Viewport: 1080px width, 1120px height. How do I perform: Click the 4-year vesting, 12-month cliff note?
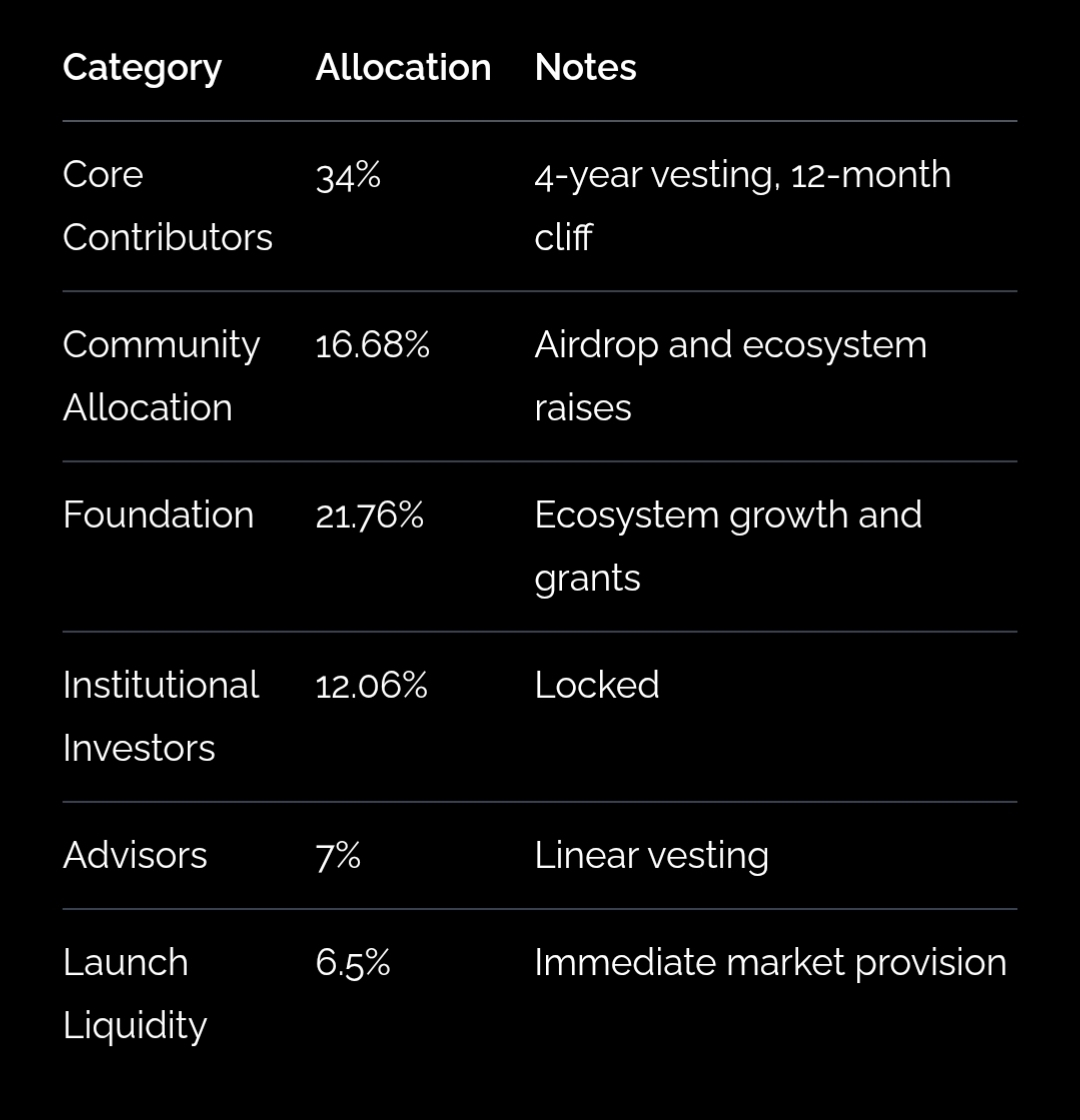coord(742,206)
